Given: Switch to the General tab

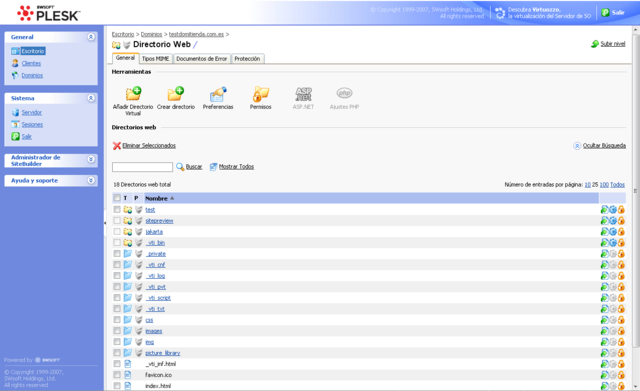Looking at the screenshot, I should [x=125, y=58].
